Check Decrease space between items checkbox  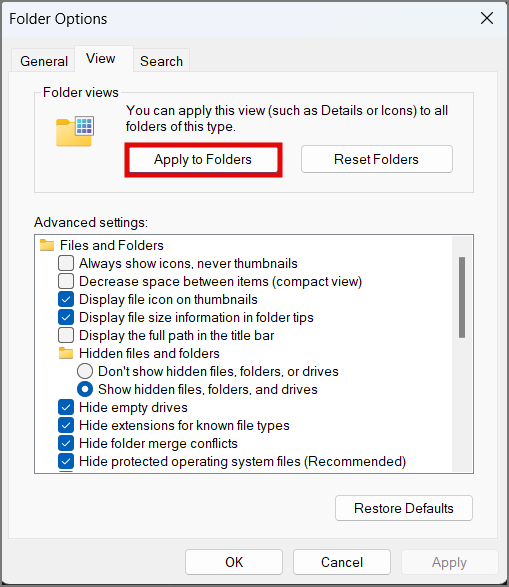point(66,281)
